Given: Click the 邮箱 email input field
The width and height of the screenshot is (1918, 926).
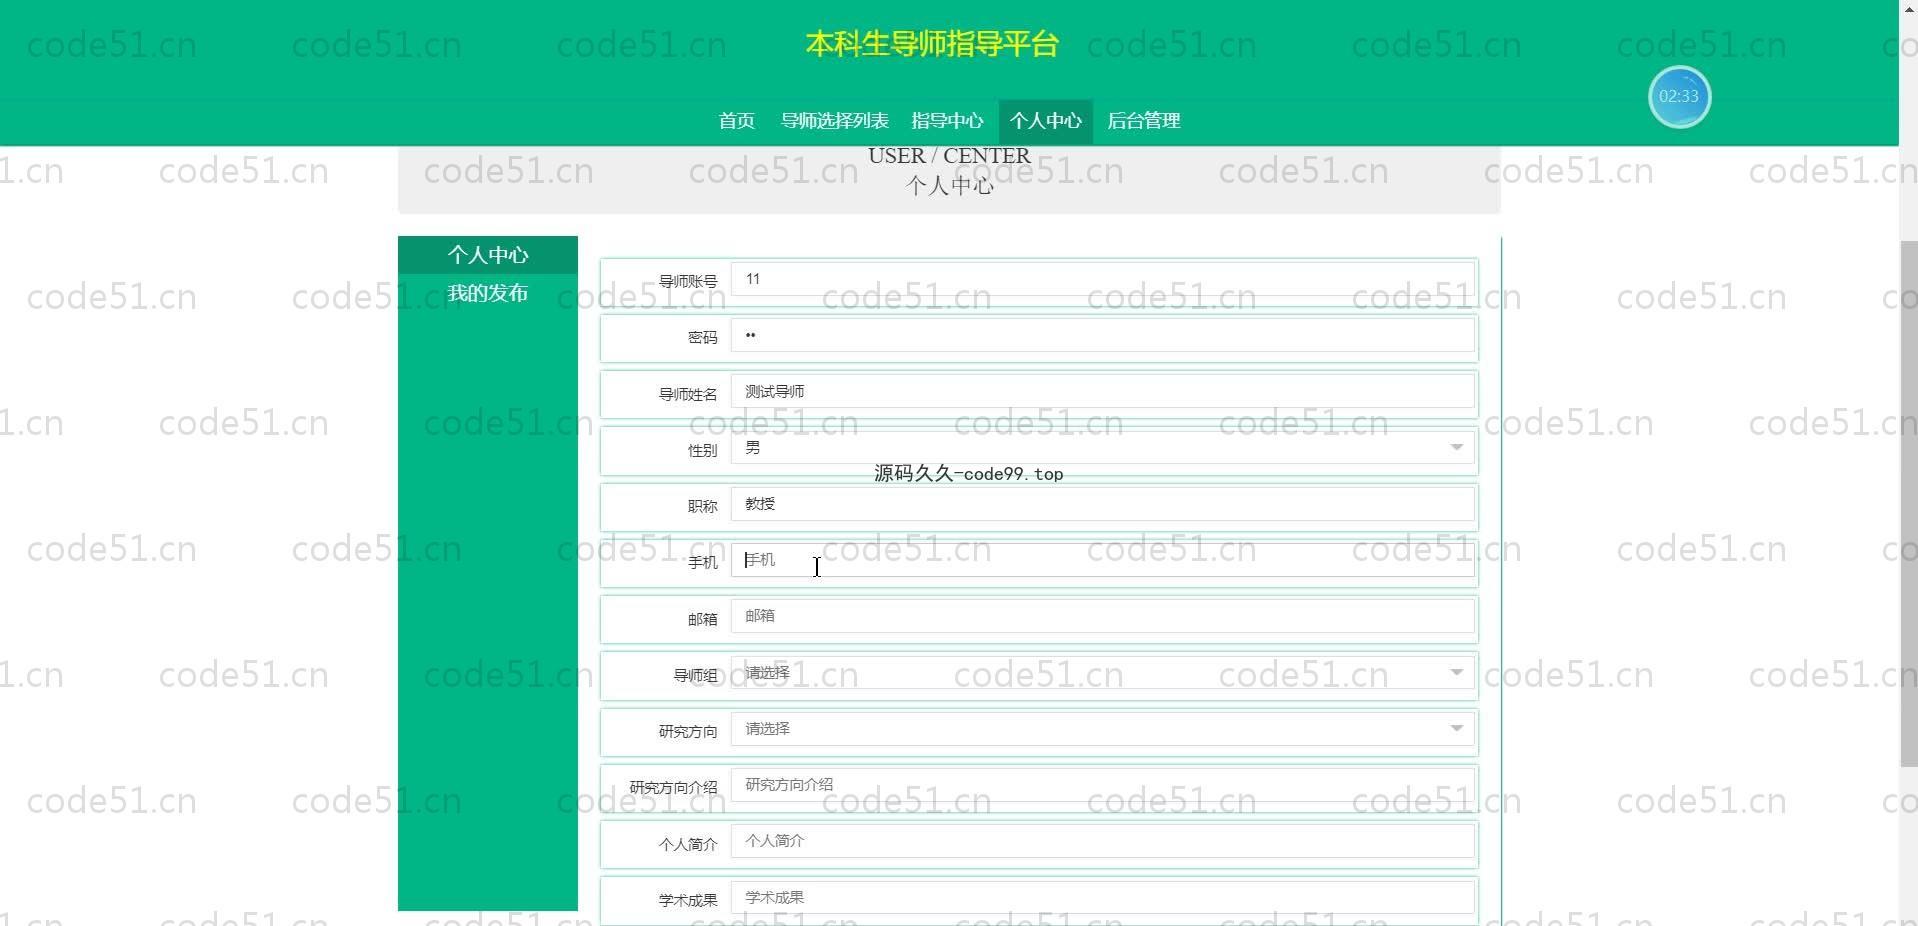Looking at the screenshot, I should (1103, 616).
